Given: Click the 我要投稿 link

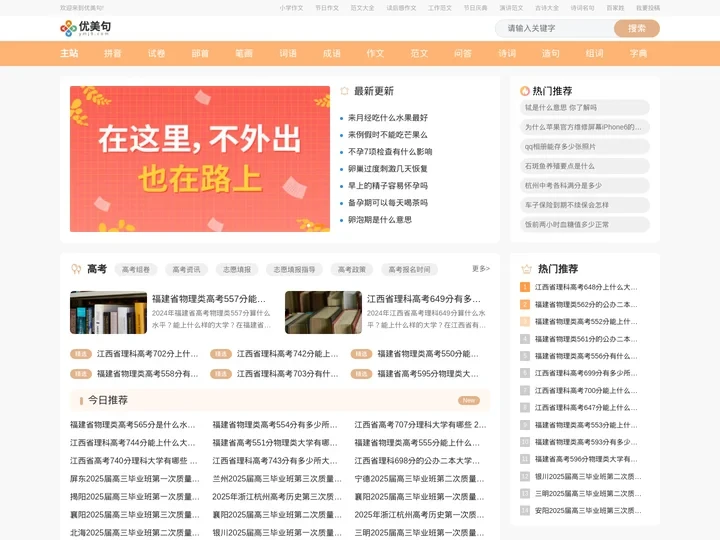Looking at the screenshot, I should (x=648, y=8).
